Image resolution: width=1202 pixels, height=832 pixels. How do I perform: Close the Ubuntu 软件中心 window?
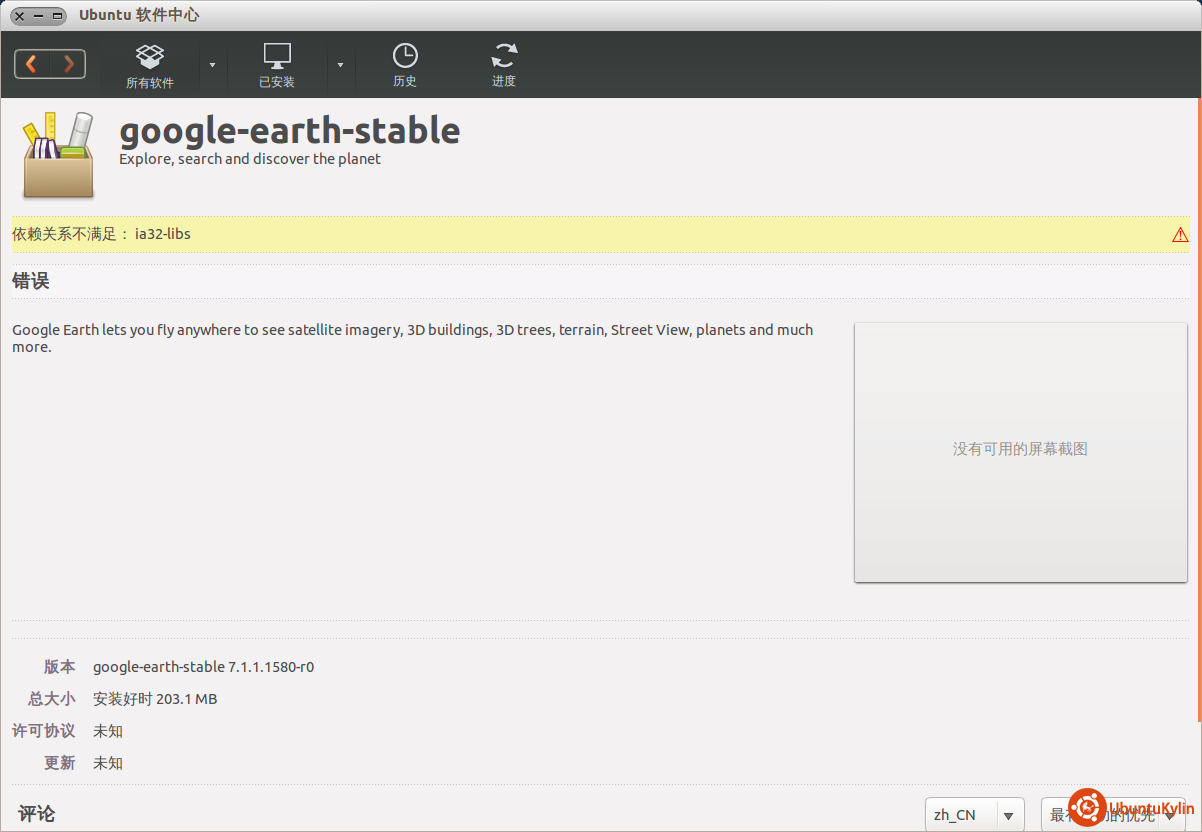click(x=19, y=16)
